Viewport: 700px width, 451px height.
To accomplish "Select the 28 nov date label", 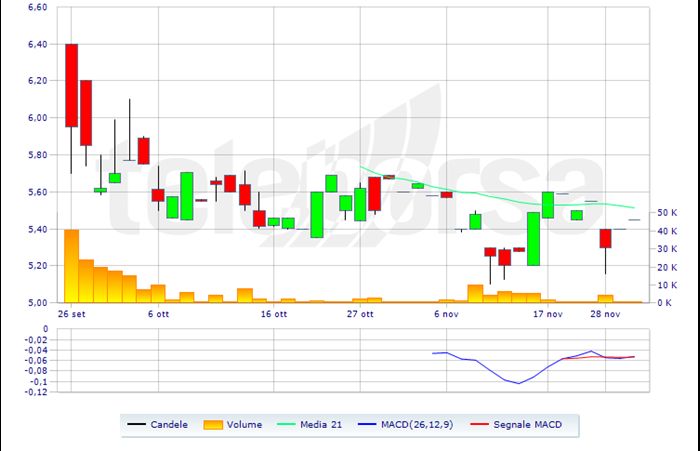I will click(x=605, y=313).
